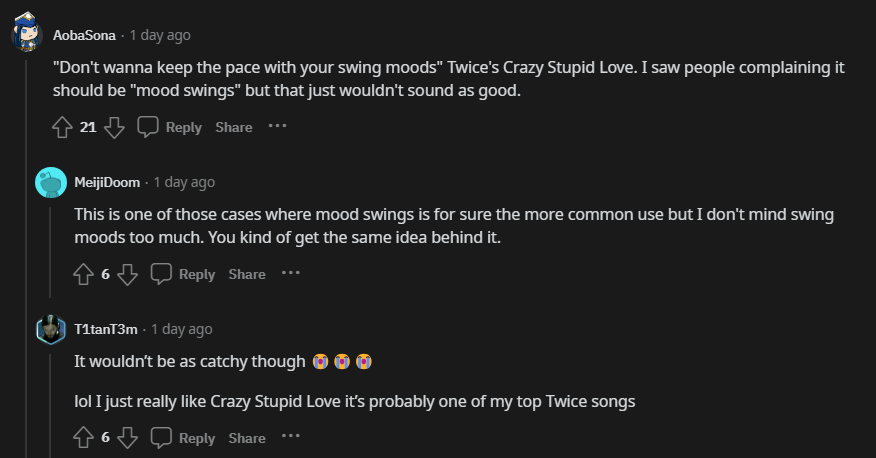Screen dimensions: 876x458
Task: Open AobaSona's avatar profile picture
Action: [27, 35]
